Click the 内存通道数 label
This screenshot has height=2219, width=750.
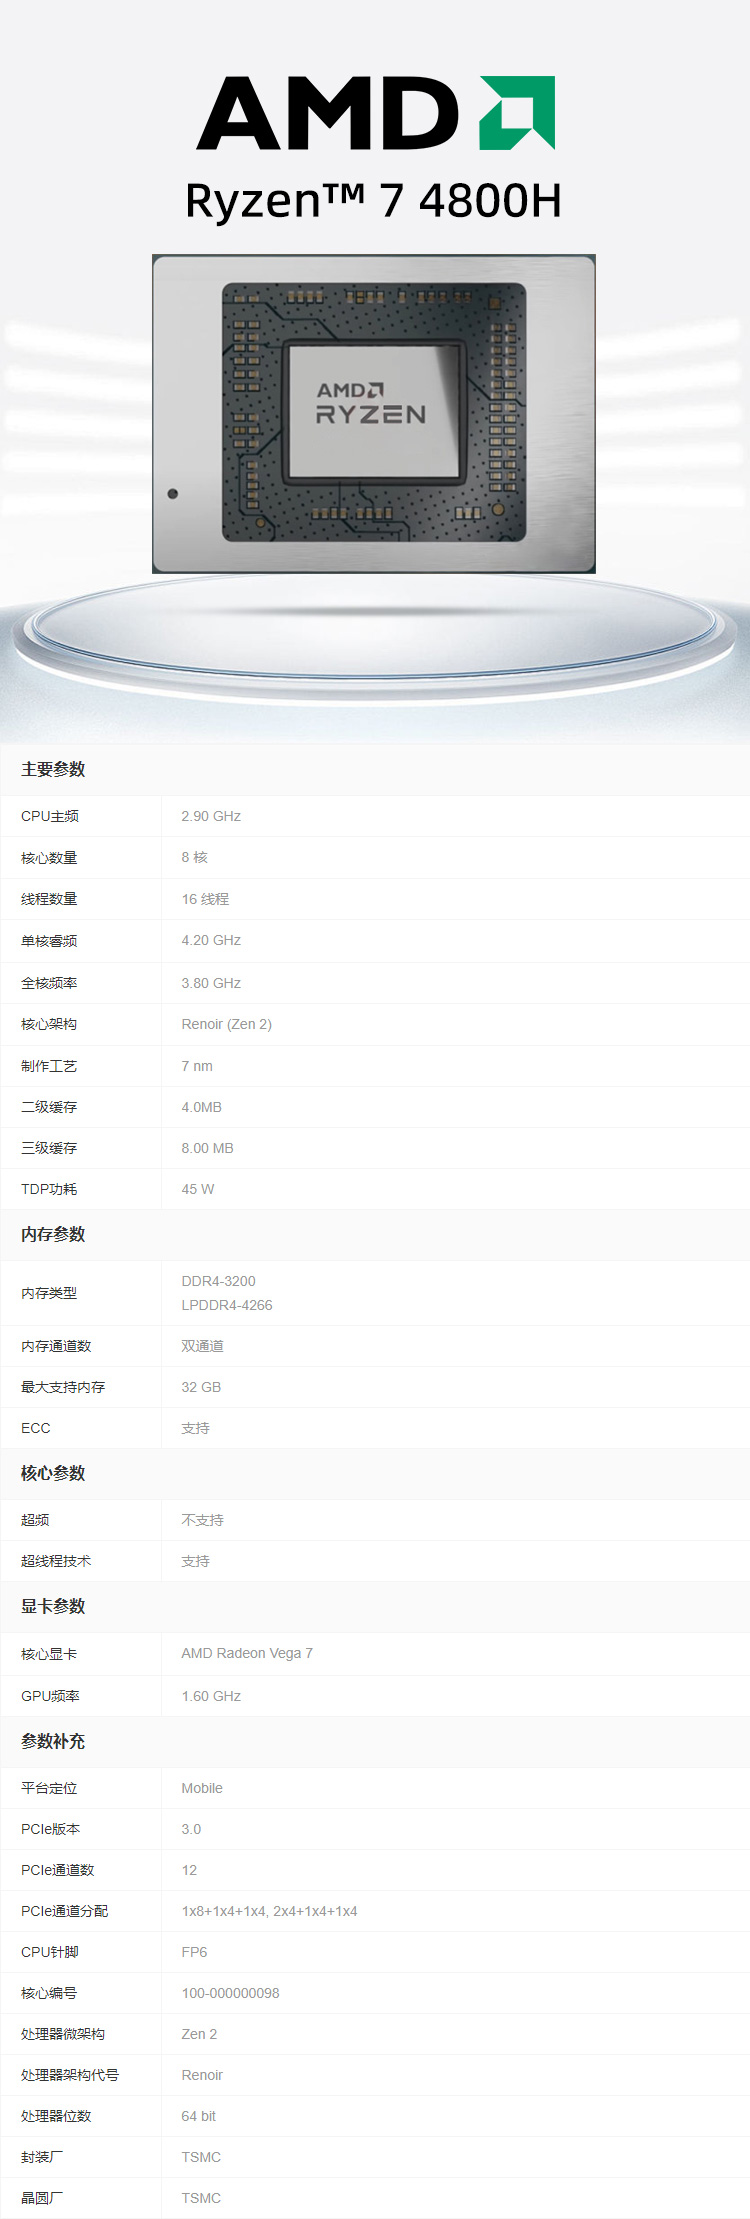(x=56, y=1346)
